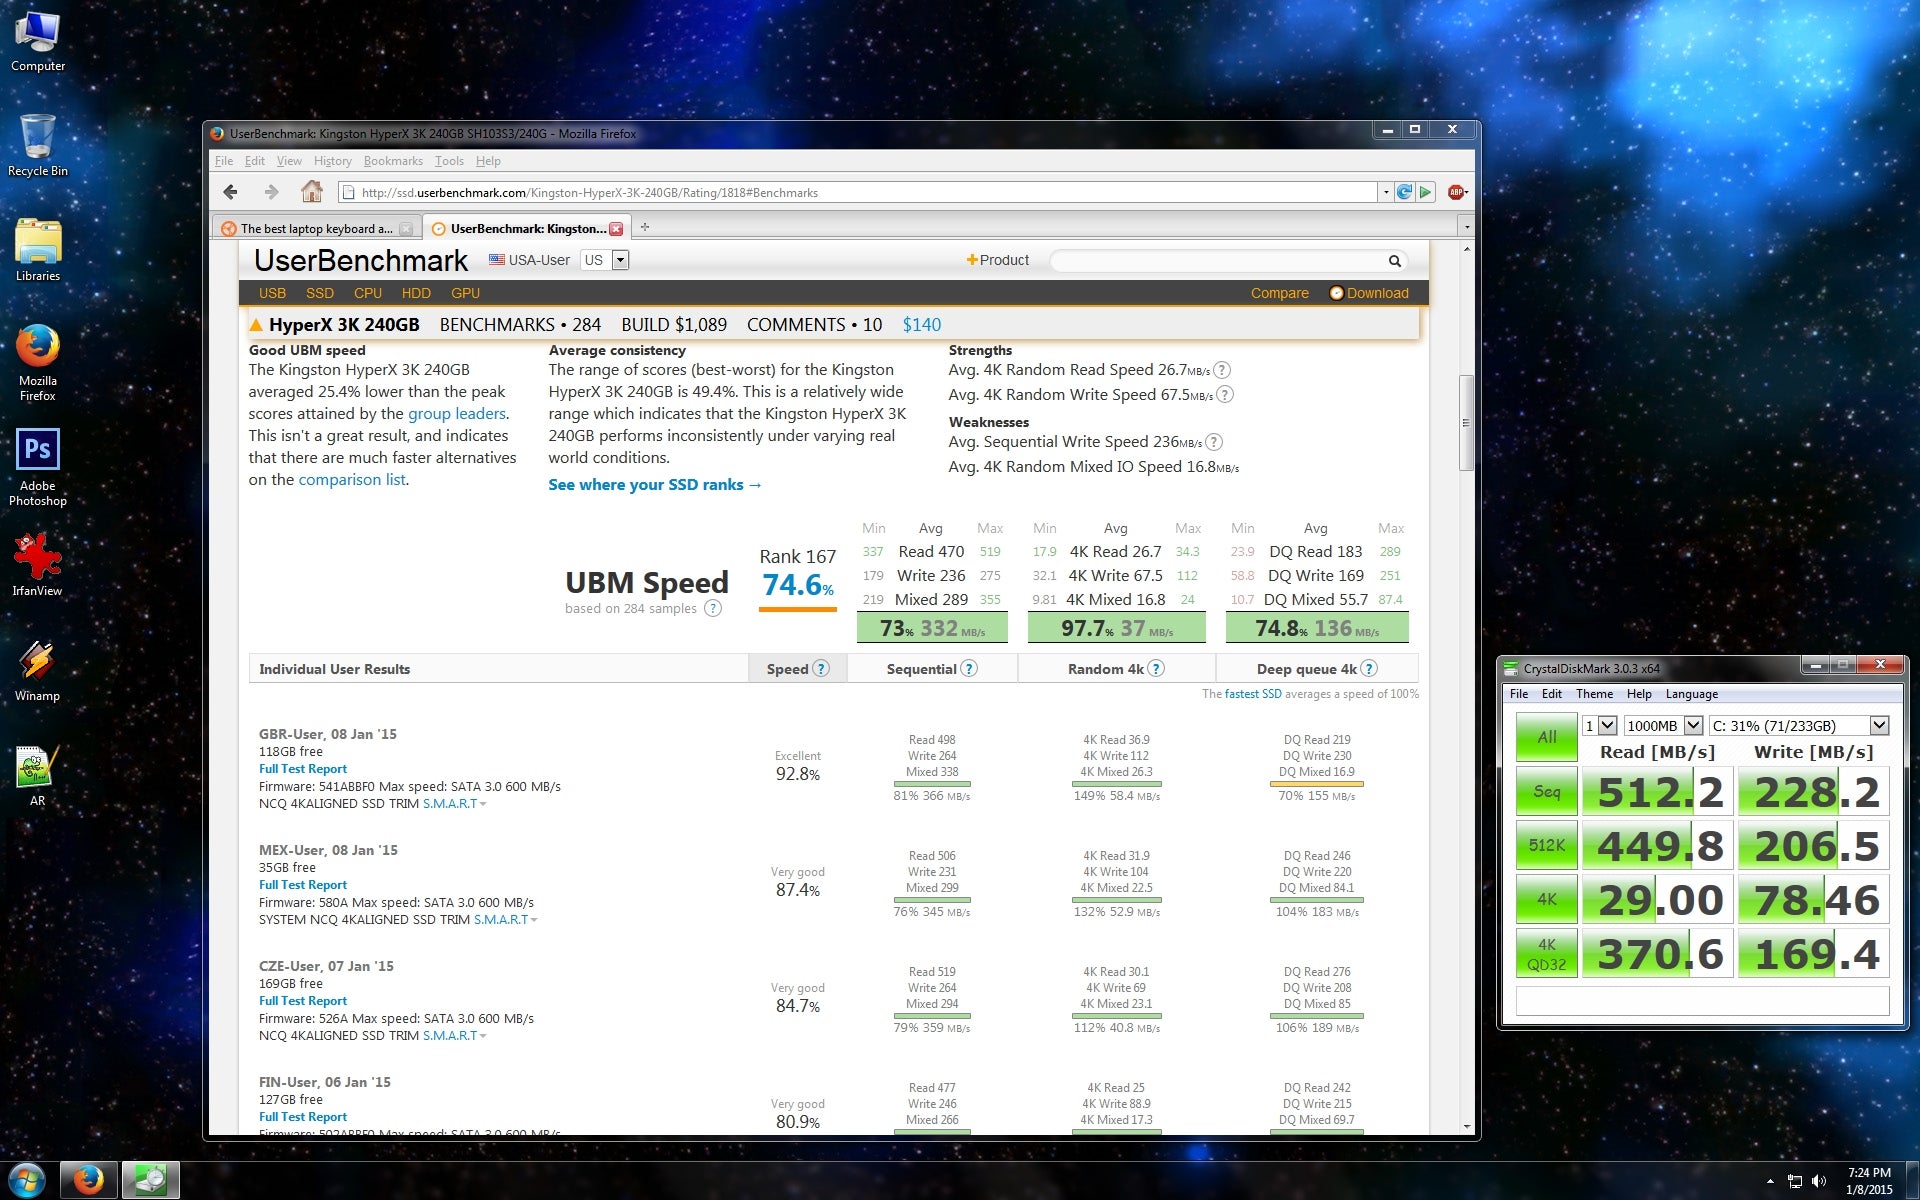Open the IrfanView desktop icon

click(38, 564)
